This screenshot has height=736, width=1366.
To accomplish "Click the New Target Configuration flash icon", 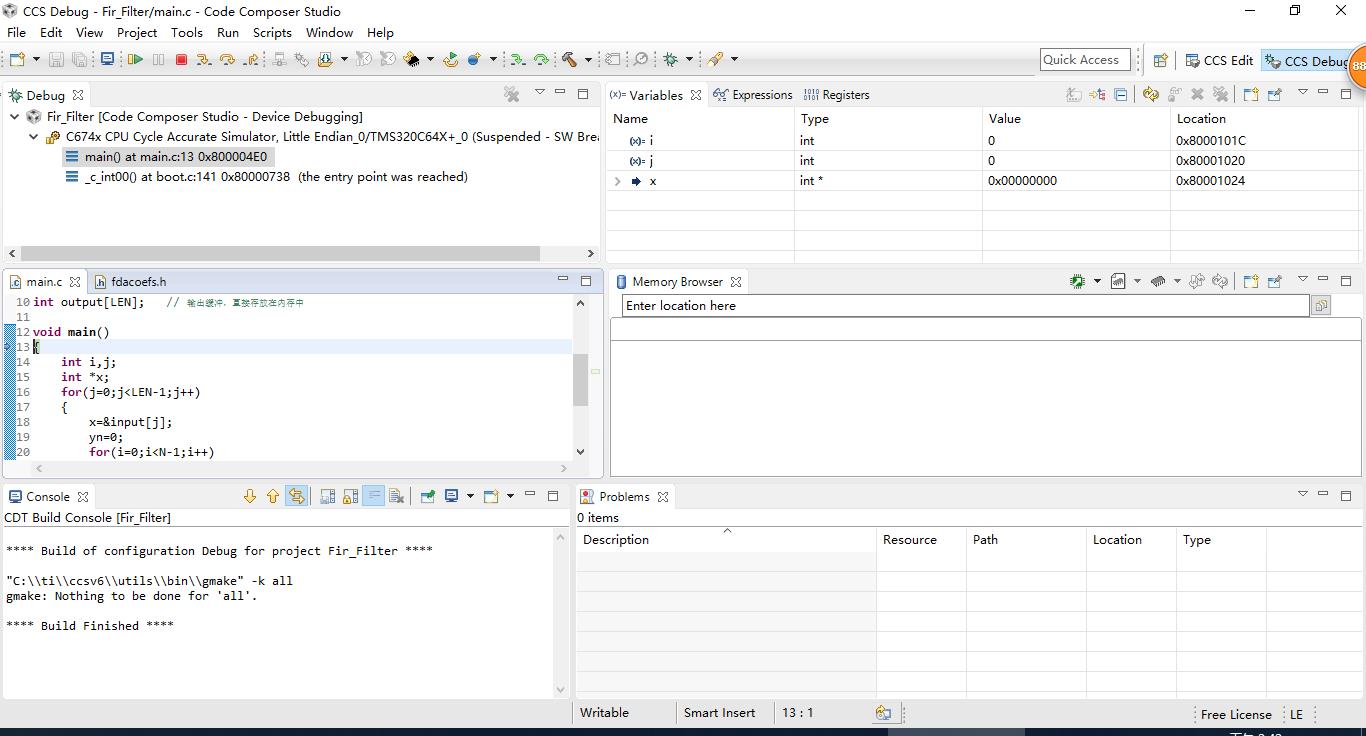I will 413,60.
